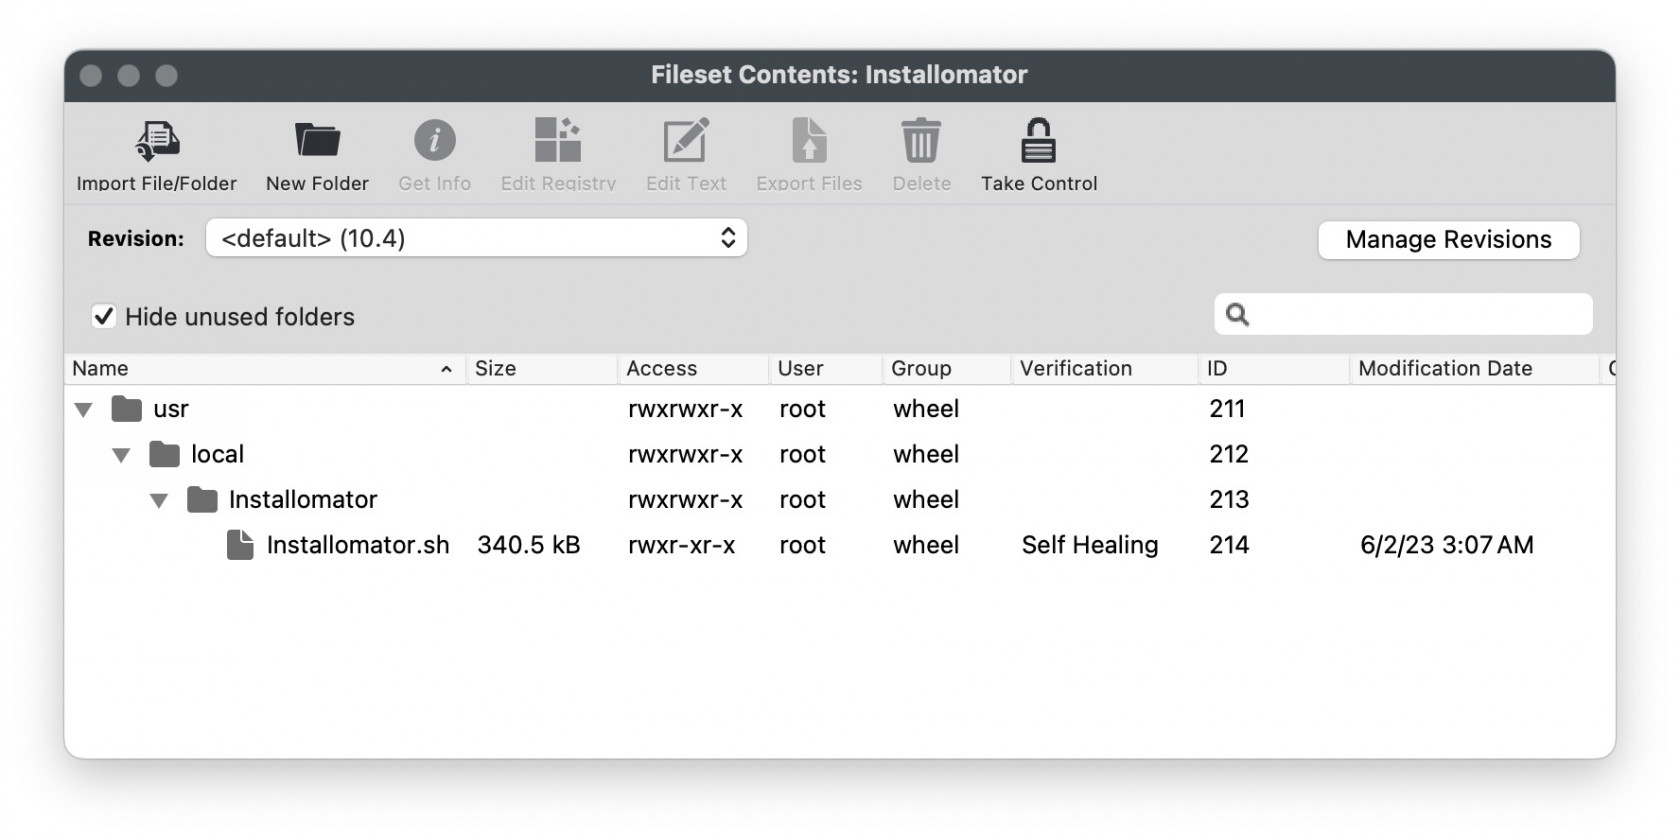Sort by the Group column header
Screen dimensions: 1680x838
click(947, 368)
